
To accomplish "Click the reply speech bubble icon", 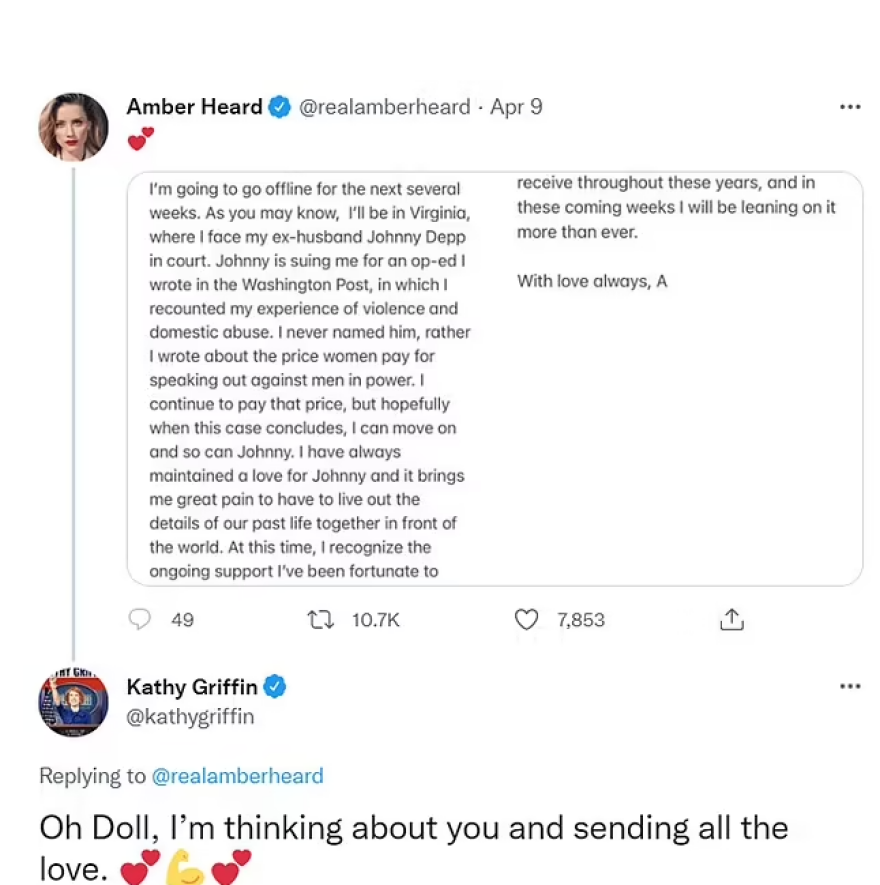I will [x=140, y=620].
